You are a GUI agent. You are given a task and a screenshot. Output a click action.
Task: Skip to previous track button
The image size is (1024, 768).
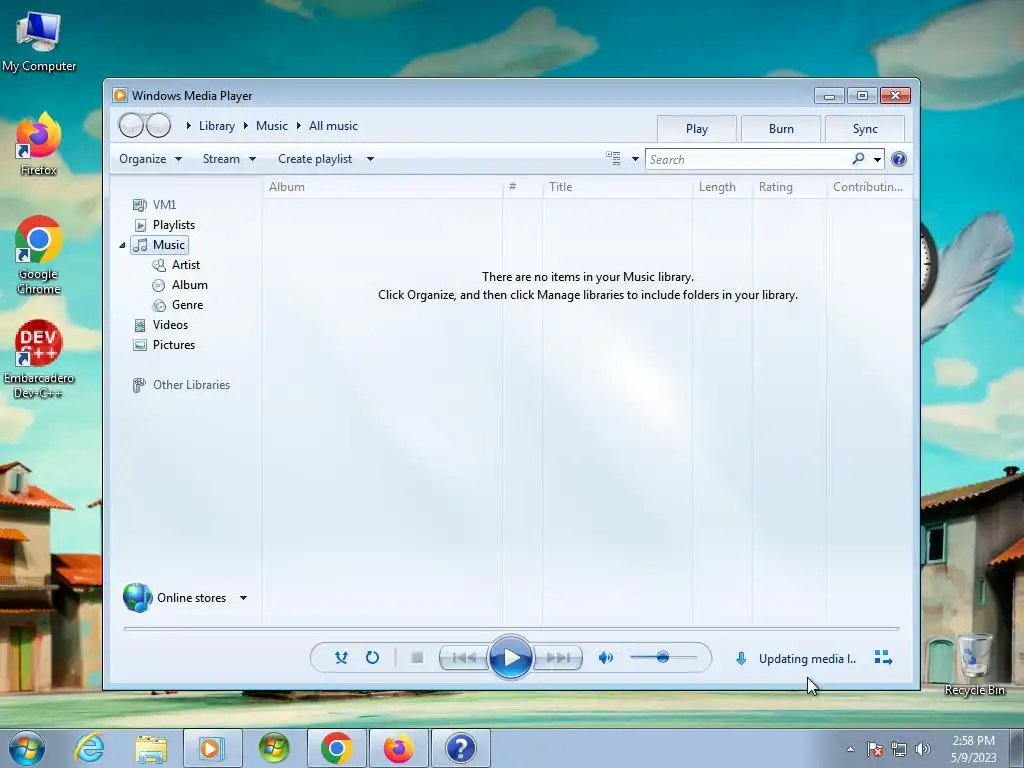tap(464, 658)
